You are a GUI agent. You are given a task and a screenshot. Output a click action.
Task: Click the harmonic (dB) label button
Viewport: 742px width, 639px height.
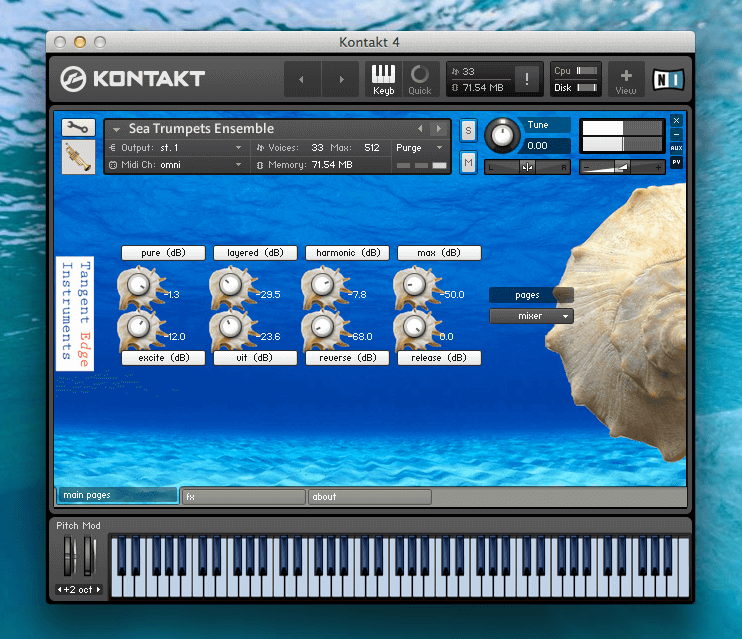click(x=347, y=253)
